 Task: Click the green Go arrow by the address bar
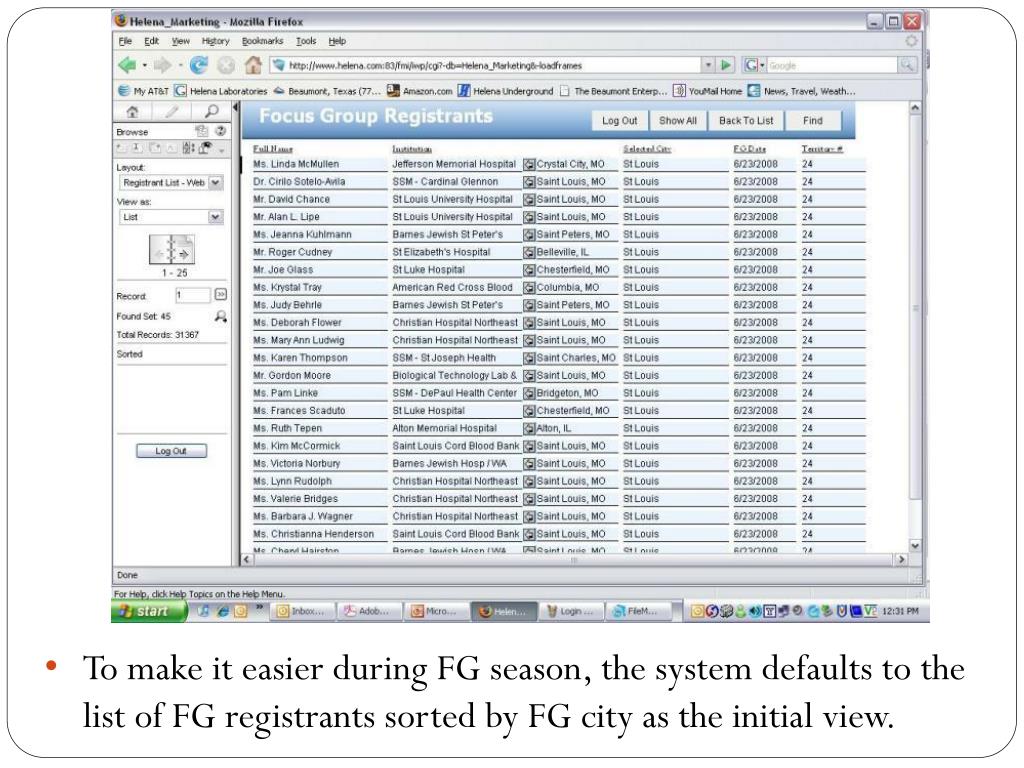tap(726, 65)
